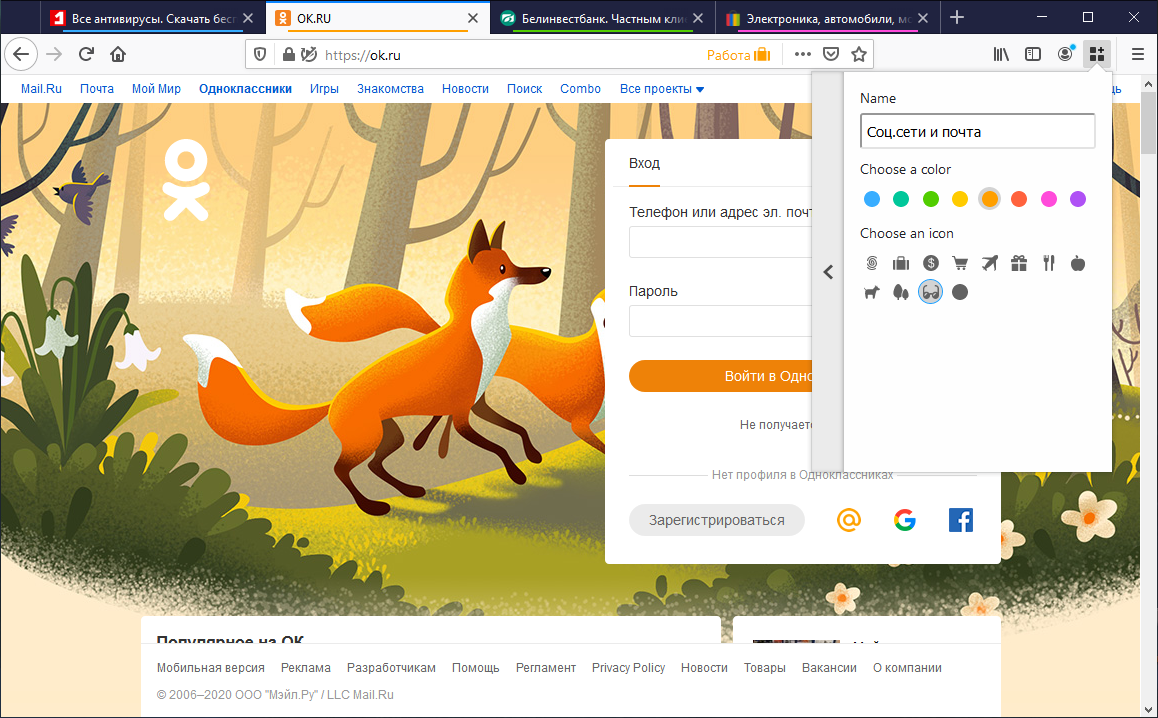Expand the Все проекты dropdown
This screenshot has height=718, width=1158.
tap(662, 89)
